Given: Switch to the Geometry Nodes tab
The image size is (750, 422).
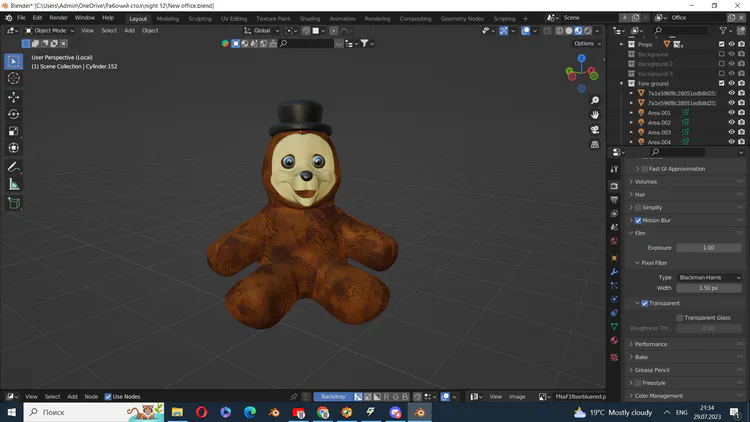Looking at the screenshot, I should [462, 19].
